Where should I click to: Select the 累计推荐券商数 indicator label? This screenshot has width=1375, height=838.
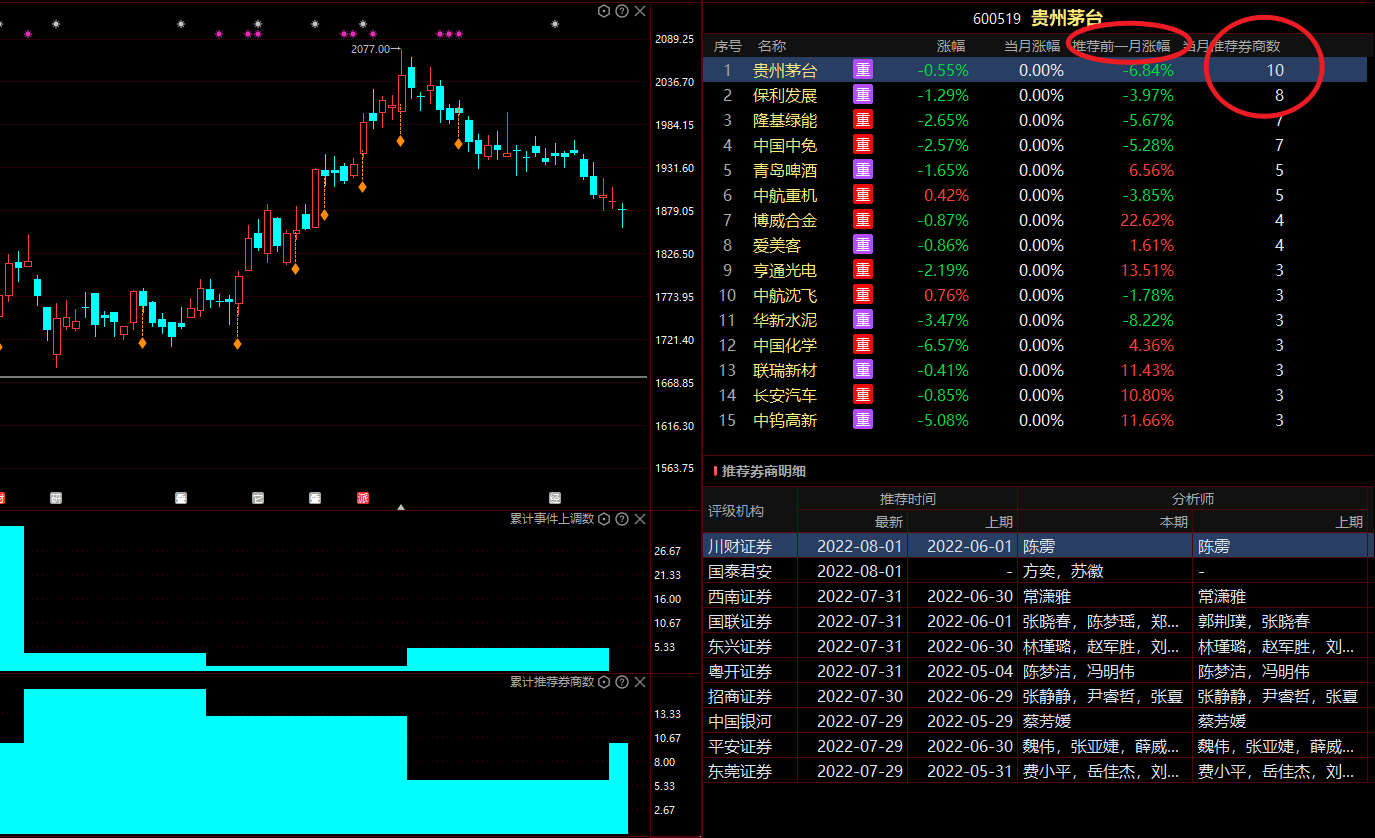[552, 682]
